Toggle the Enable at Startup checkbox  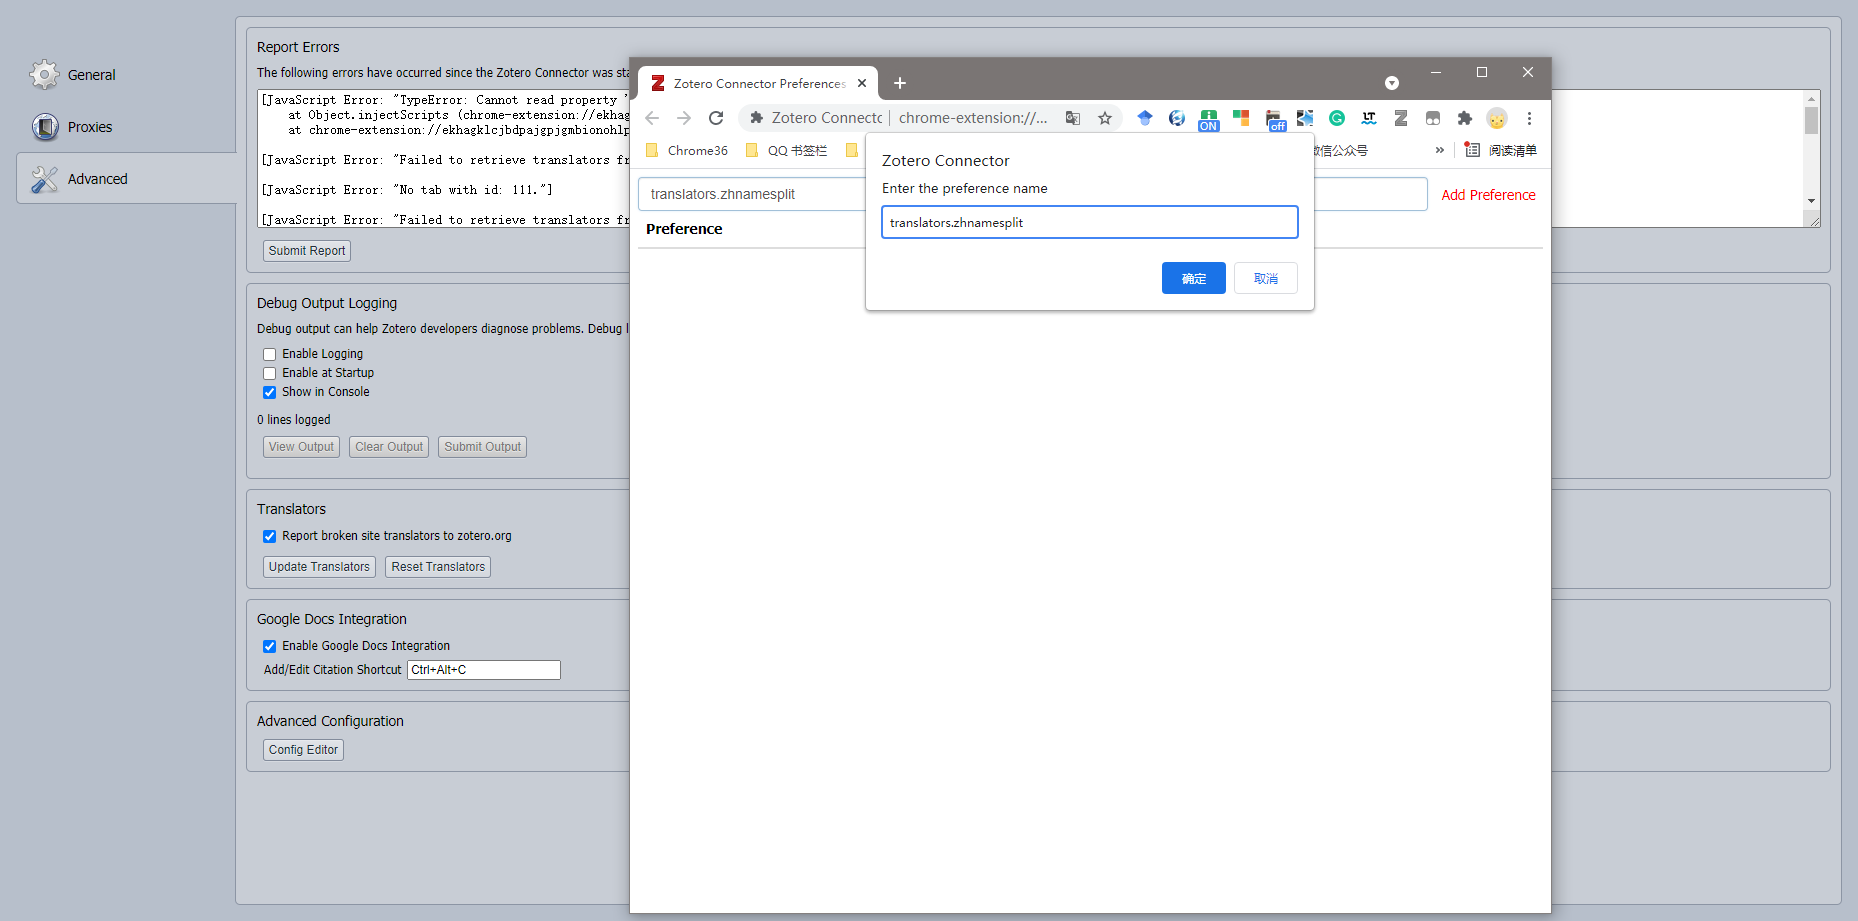[x=269, y=373]
